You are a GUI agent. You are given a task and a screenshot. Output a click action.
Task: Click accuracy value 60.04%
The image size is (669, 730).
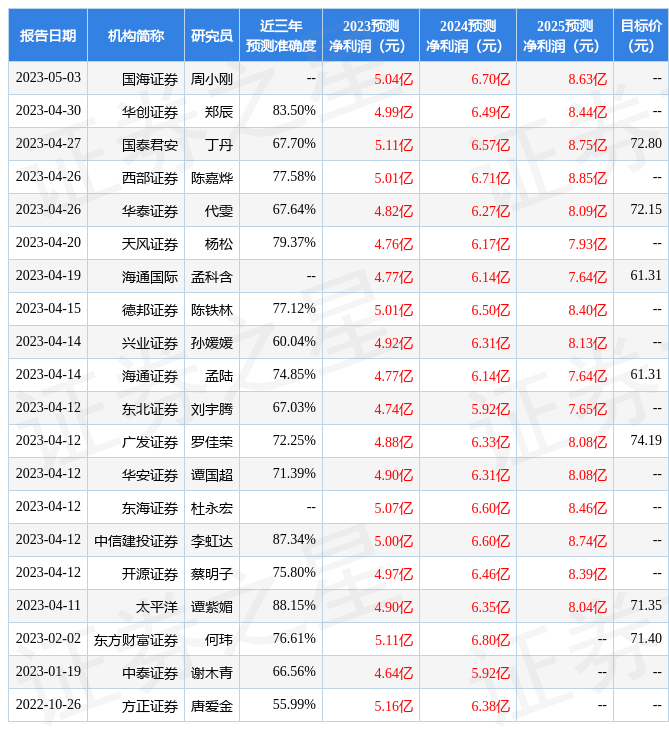294,342
